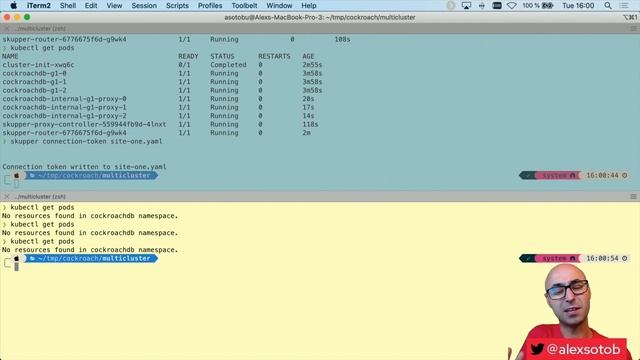Click the cockroachdb-g1-0 pod name
The height and width of the screenshot is (360, 640).
pyautogui.click(x=34, y=73)
